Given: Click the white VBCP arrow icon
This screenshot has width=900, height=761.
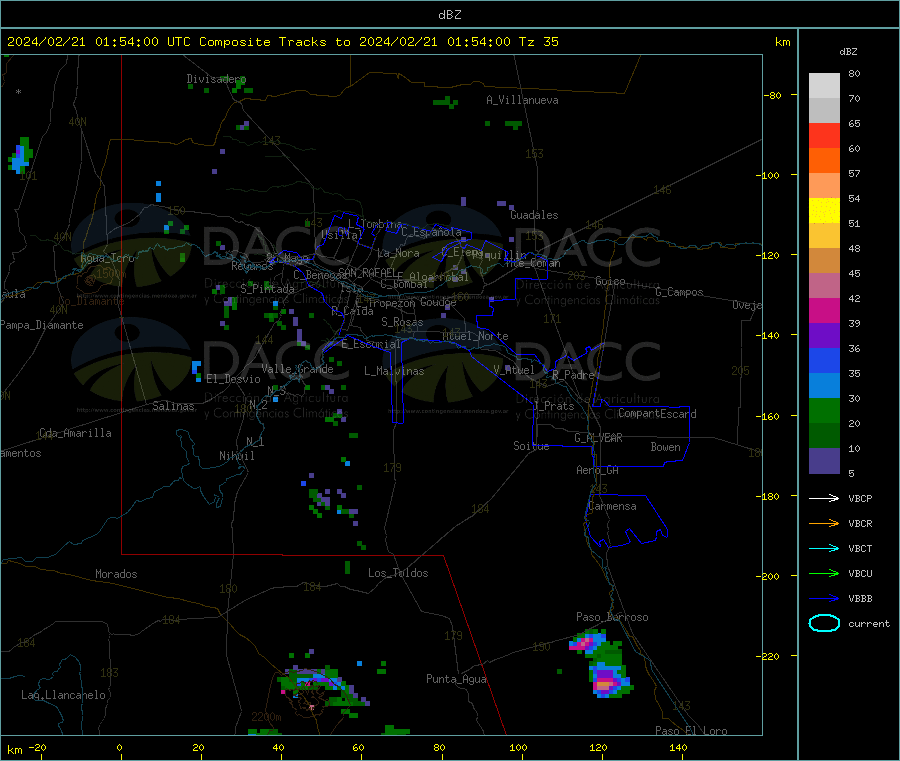Looking at the screenshot, I should tap(824, 498).
